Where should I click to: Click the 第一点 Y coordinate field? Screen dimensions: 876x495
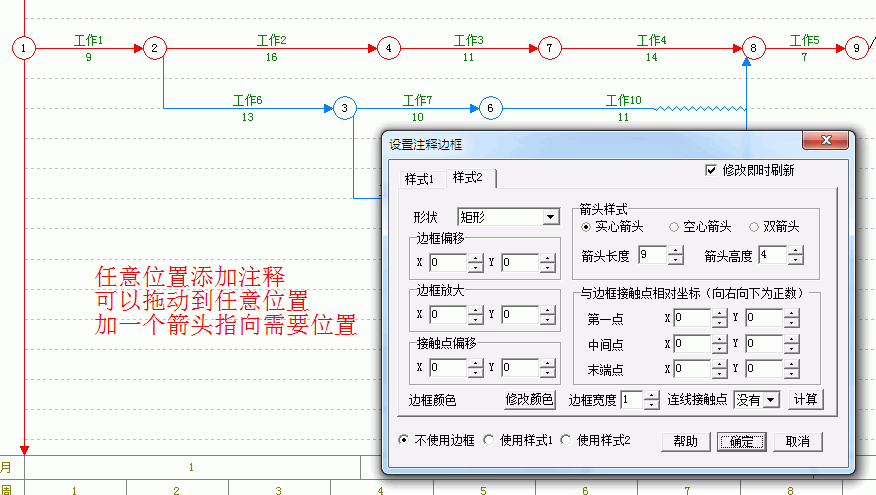pos(764,318)
